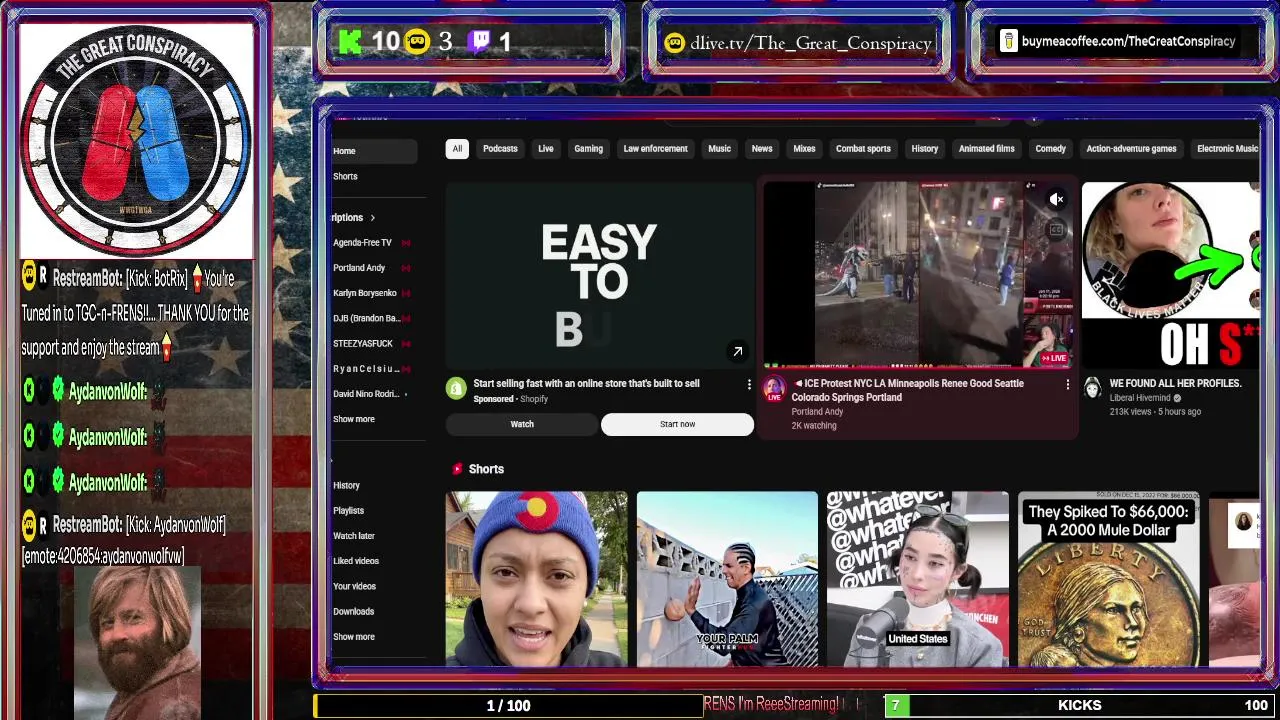Select the Podcasts filter chip

point(500,148)
